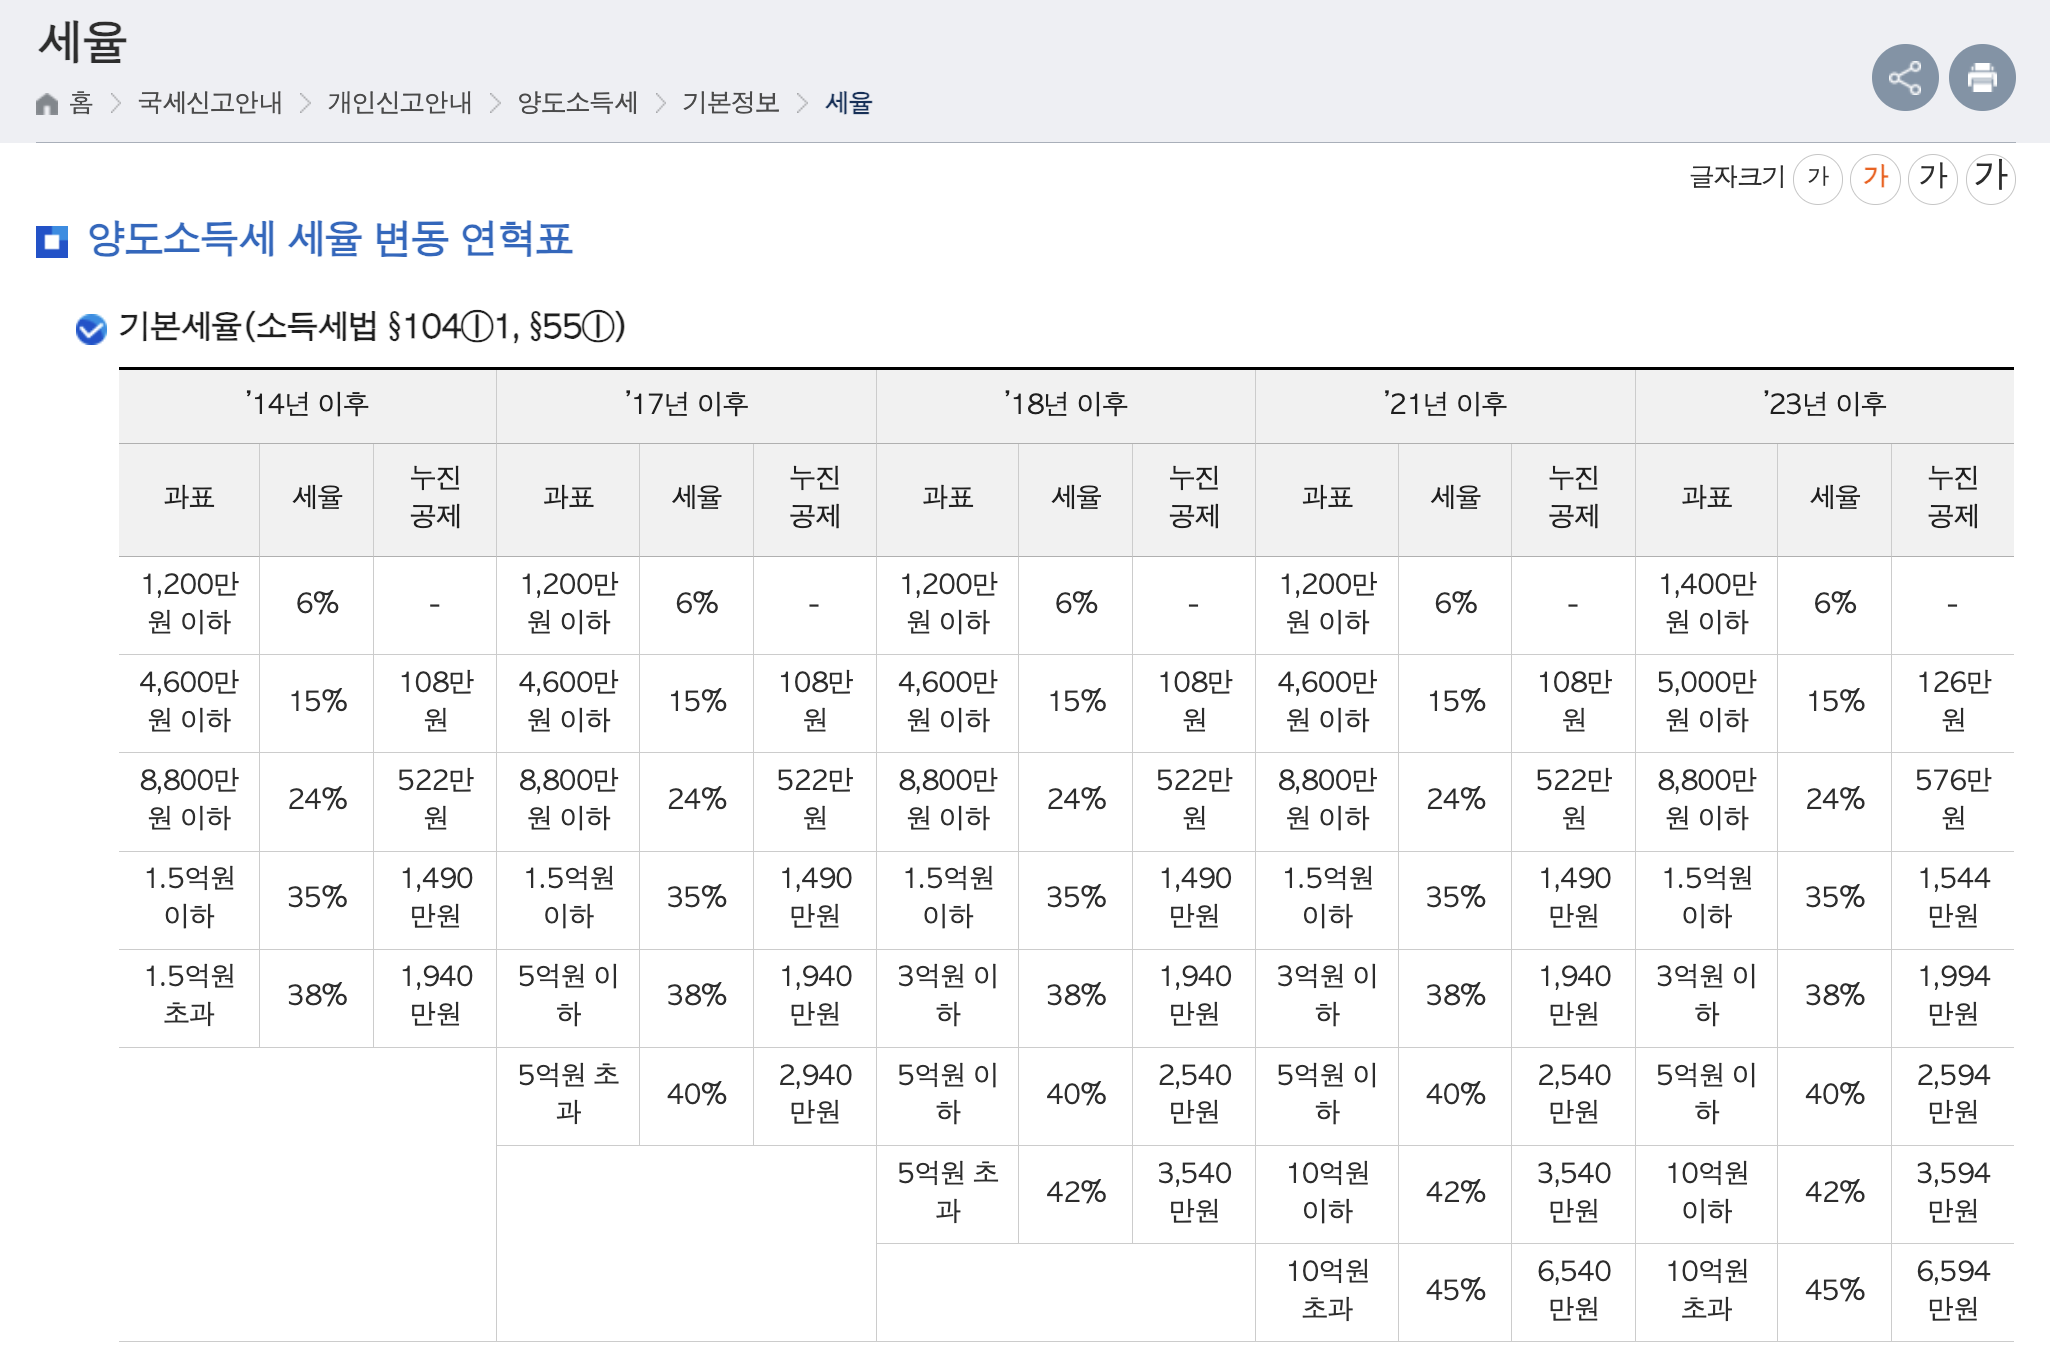
Task: Click the current 세율 breadcrumb item
Action: (848, 103)
